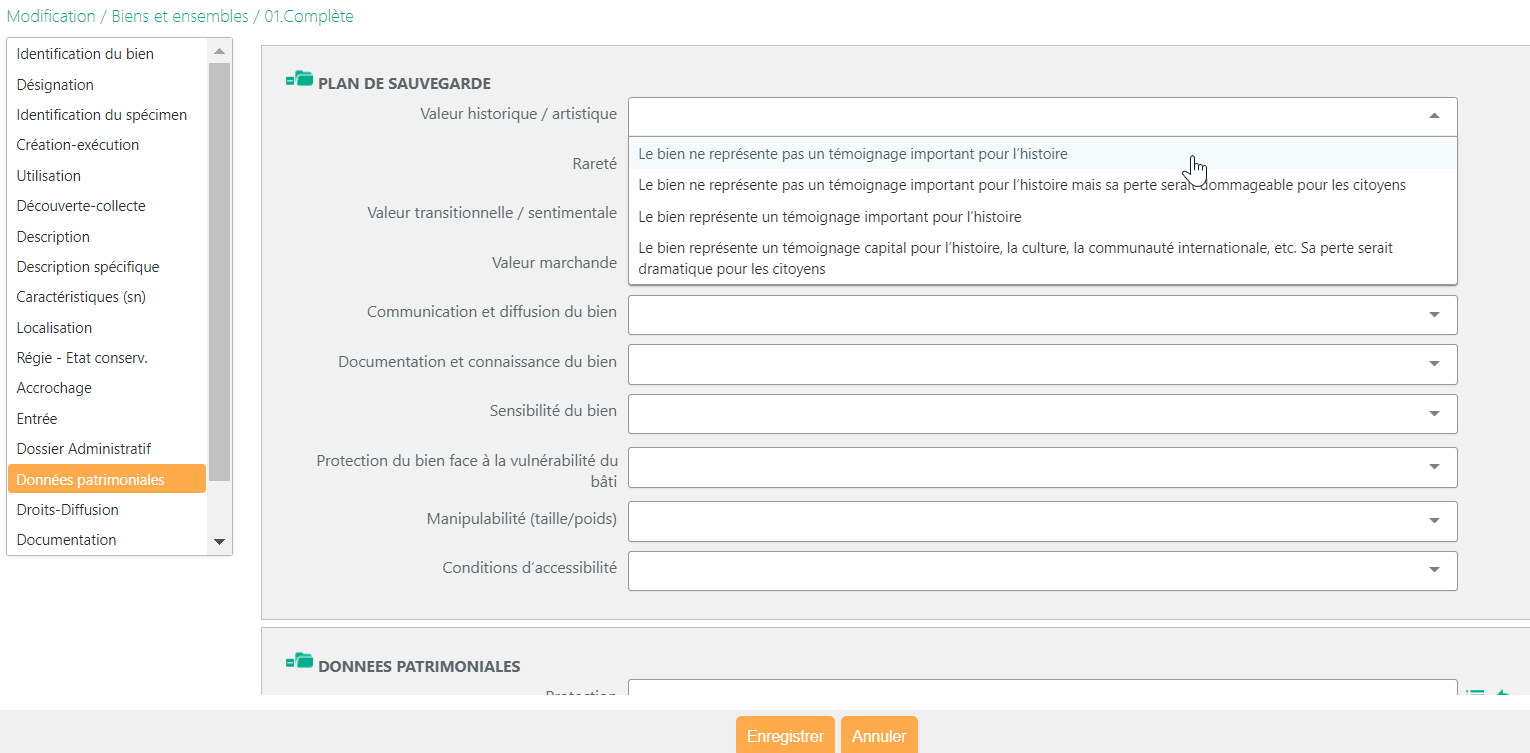Collapse the DONNEES PATRIMONIALES folder icon
Viewport: 1530px width, 753px height.
click(299, 661)
